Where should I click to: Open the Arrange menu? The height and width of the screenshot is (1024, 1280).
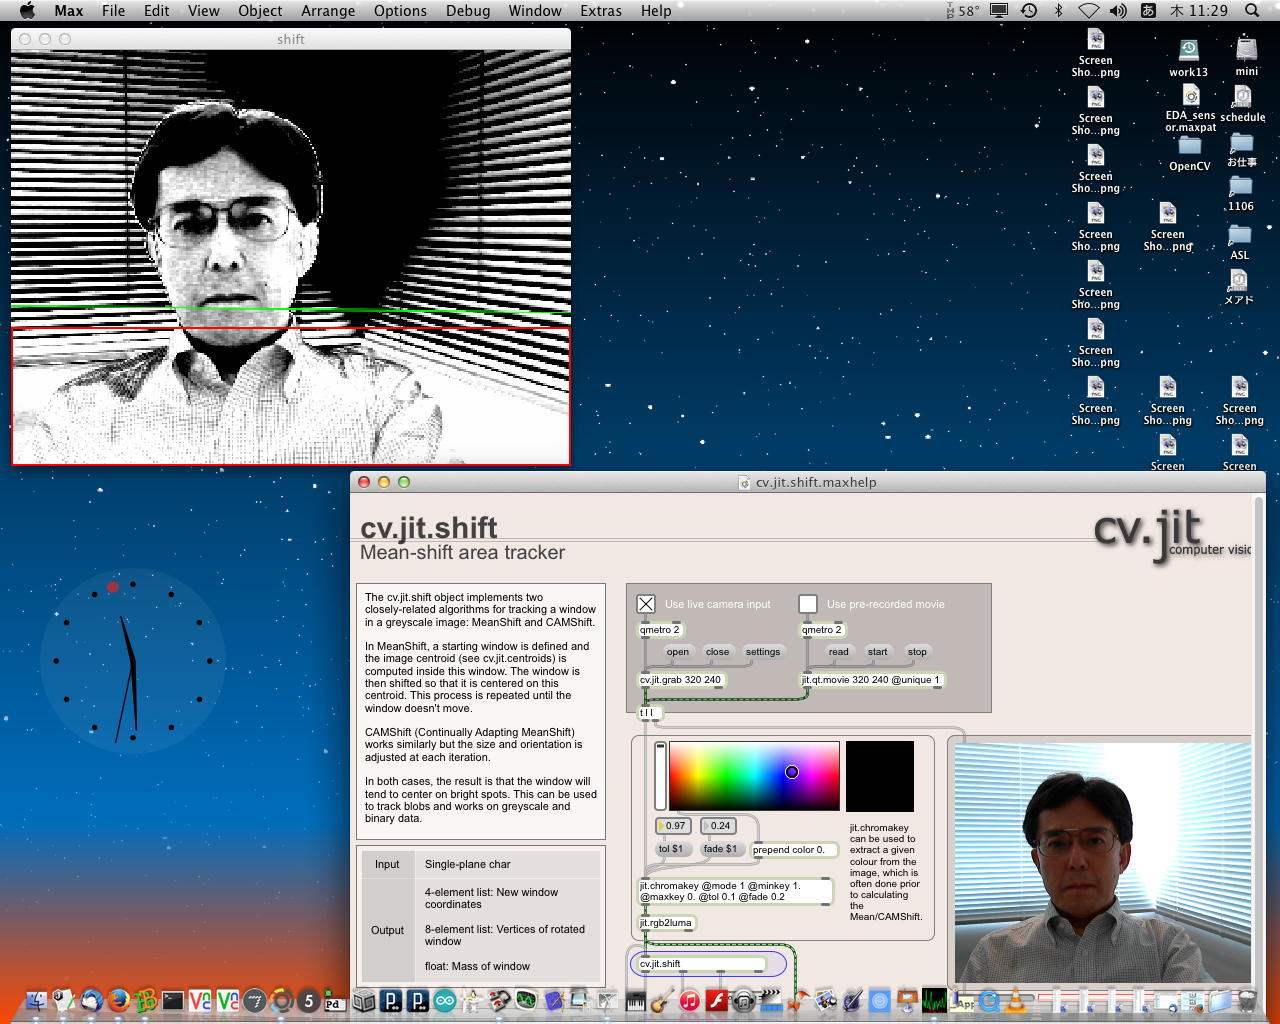pos(328,11)
